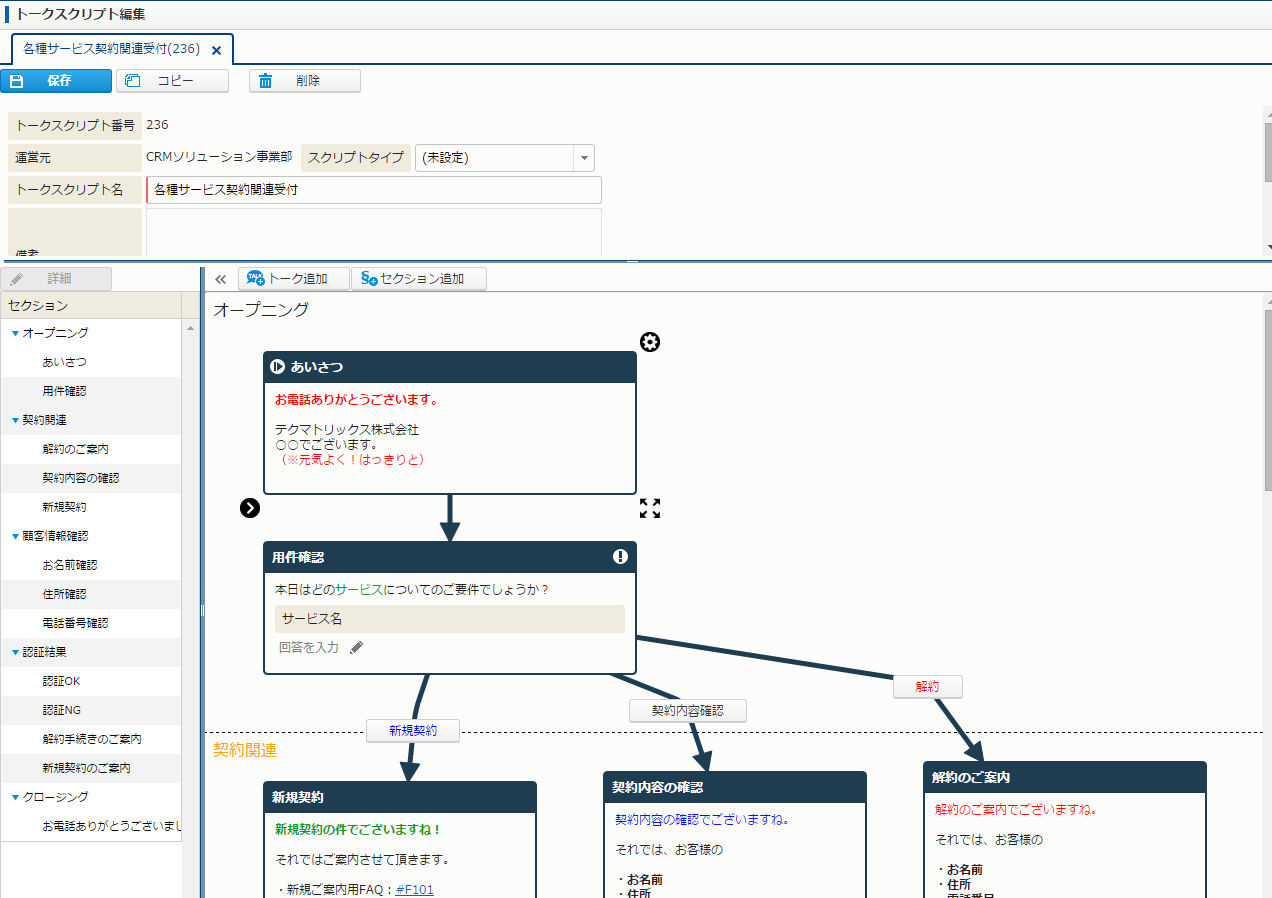Collapse the 顧客情報確認 tree section
The width and height of the screenshot is (1272, 898).
click(x=15, y=536)
